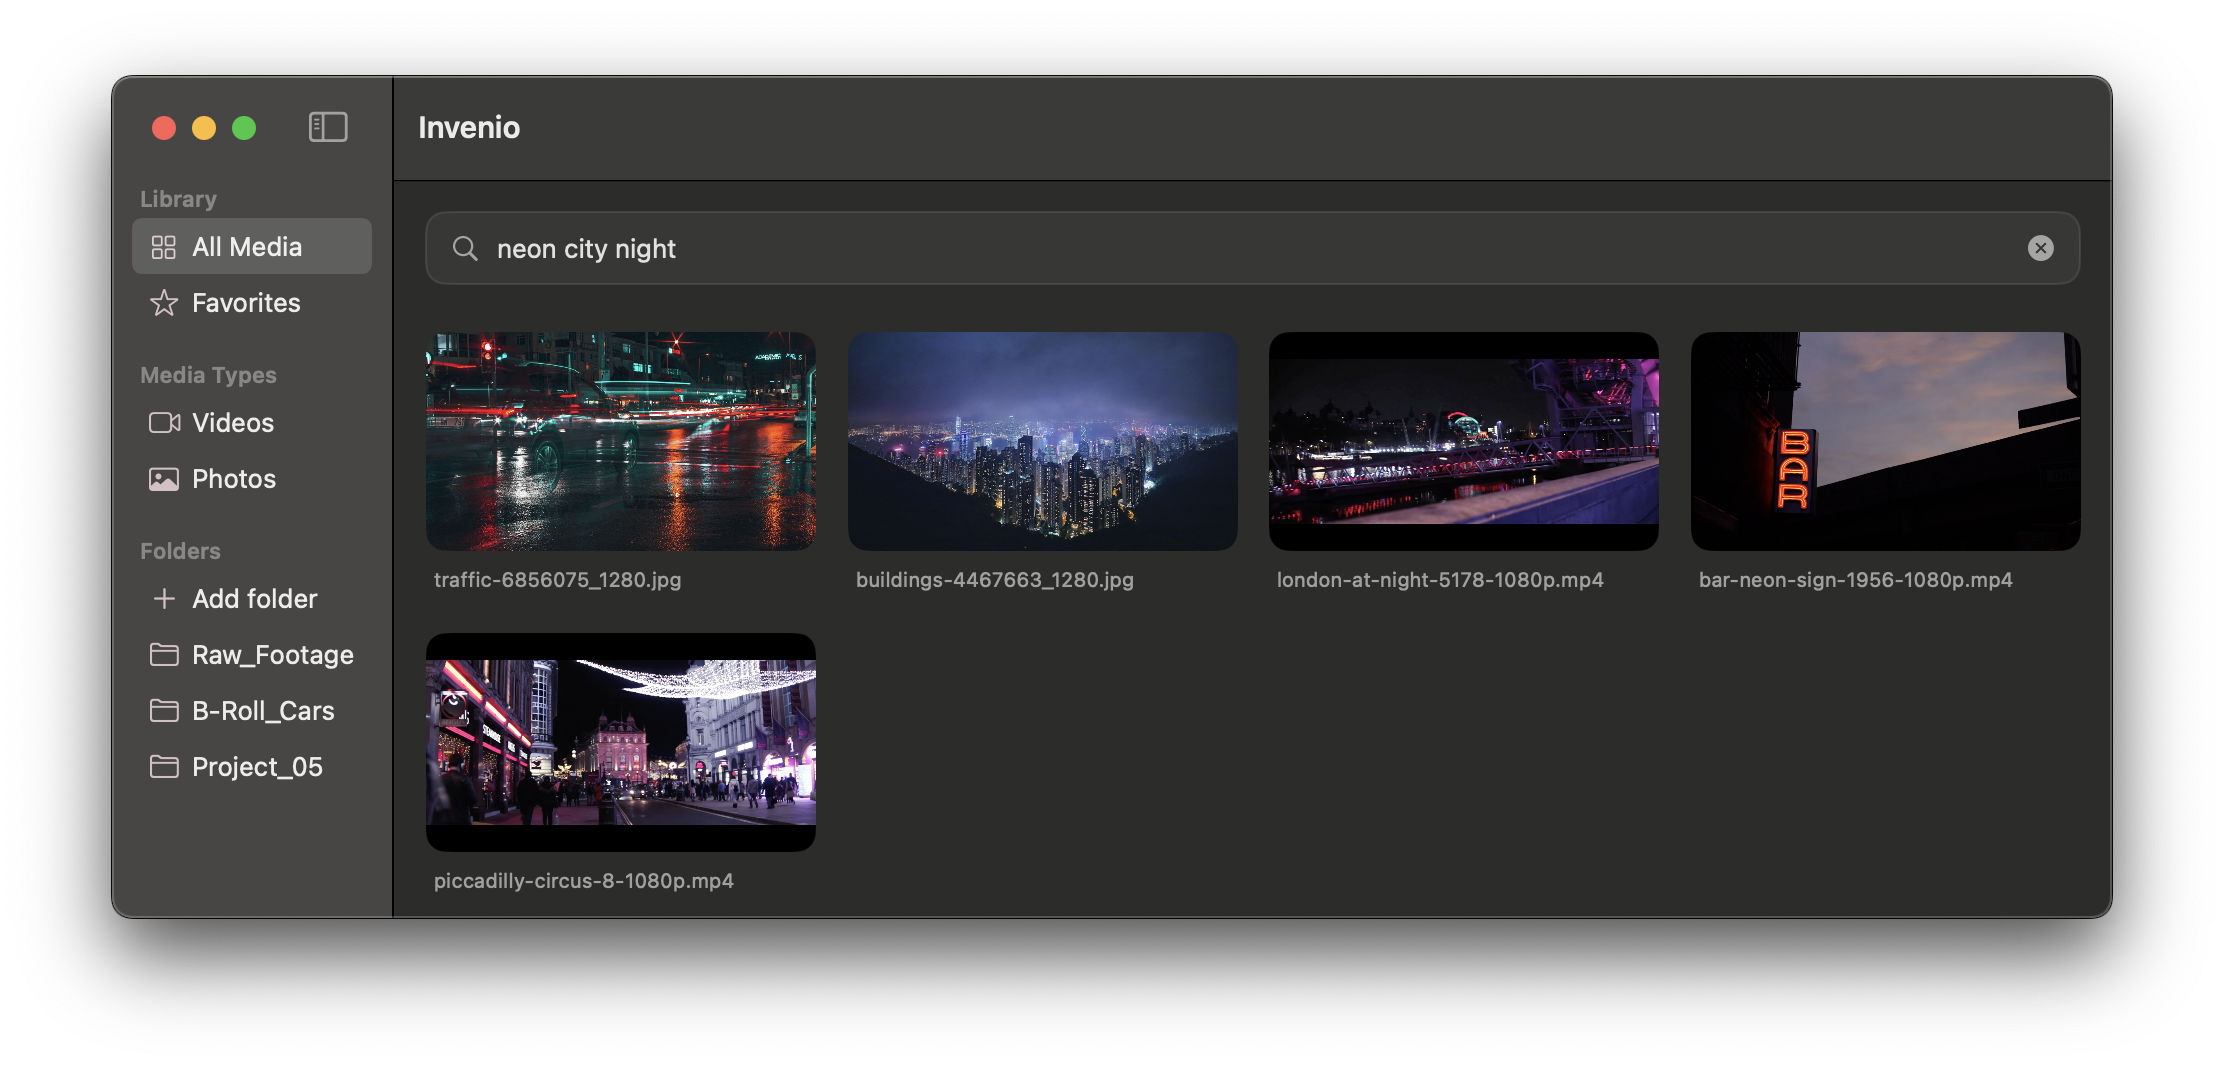
Task: Click the Photos picture icon
Action: click(164, 479)
